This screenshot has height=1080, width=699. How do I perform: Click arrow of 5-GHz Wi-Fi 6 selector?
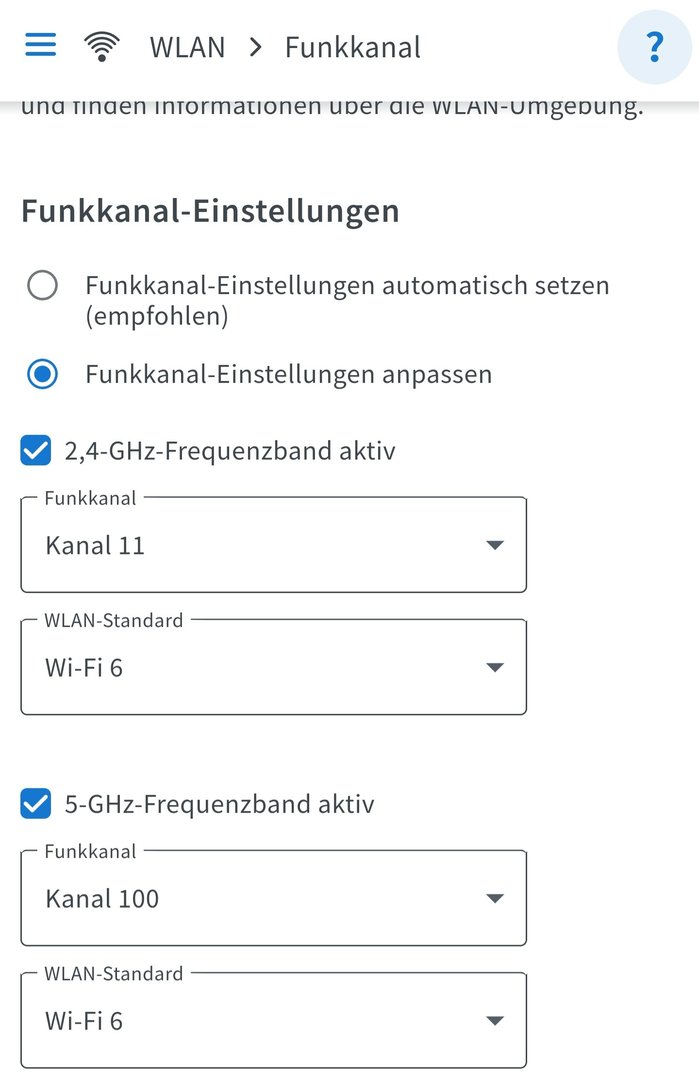pos(494,1020)
